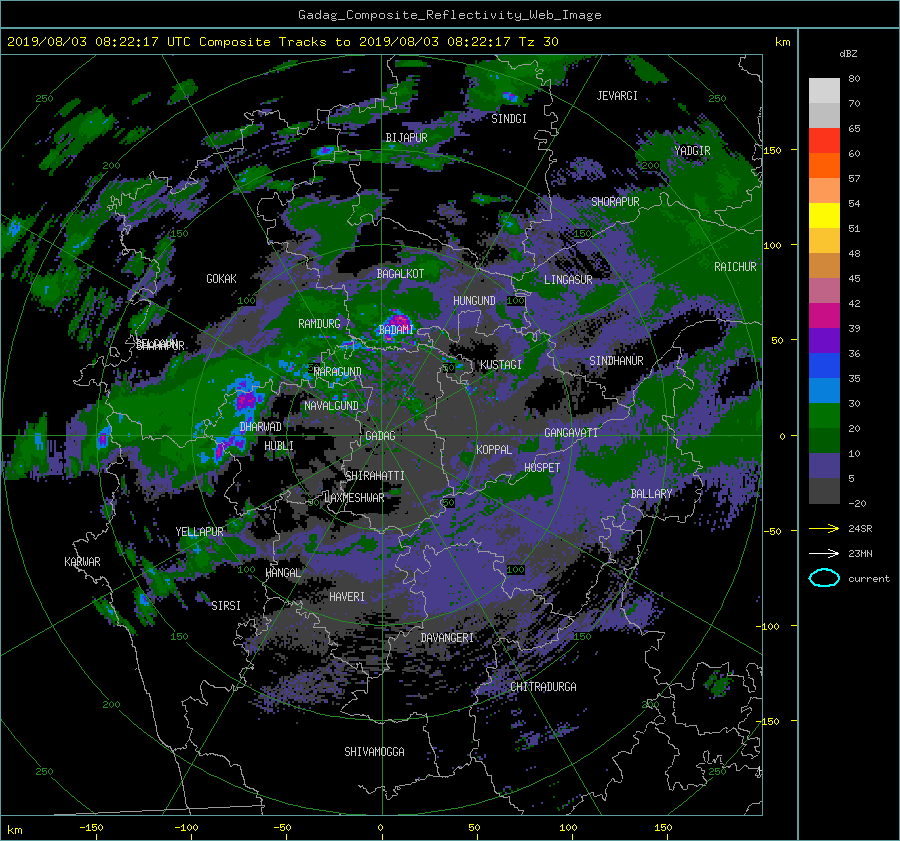
Task: Click the RAMDURG town label
Action: (319, 324)
